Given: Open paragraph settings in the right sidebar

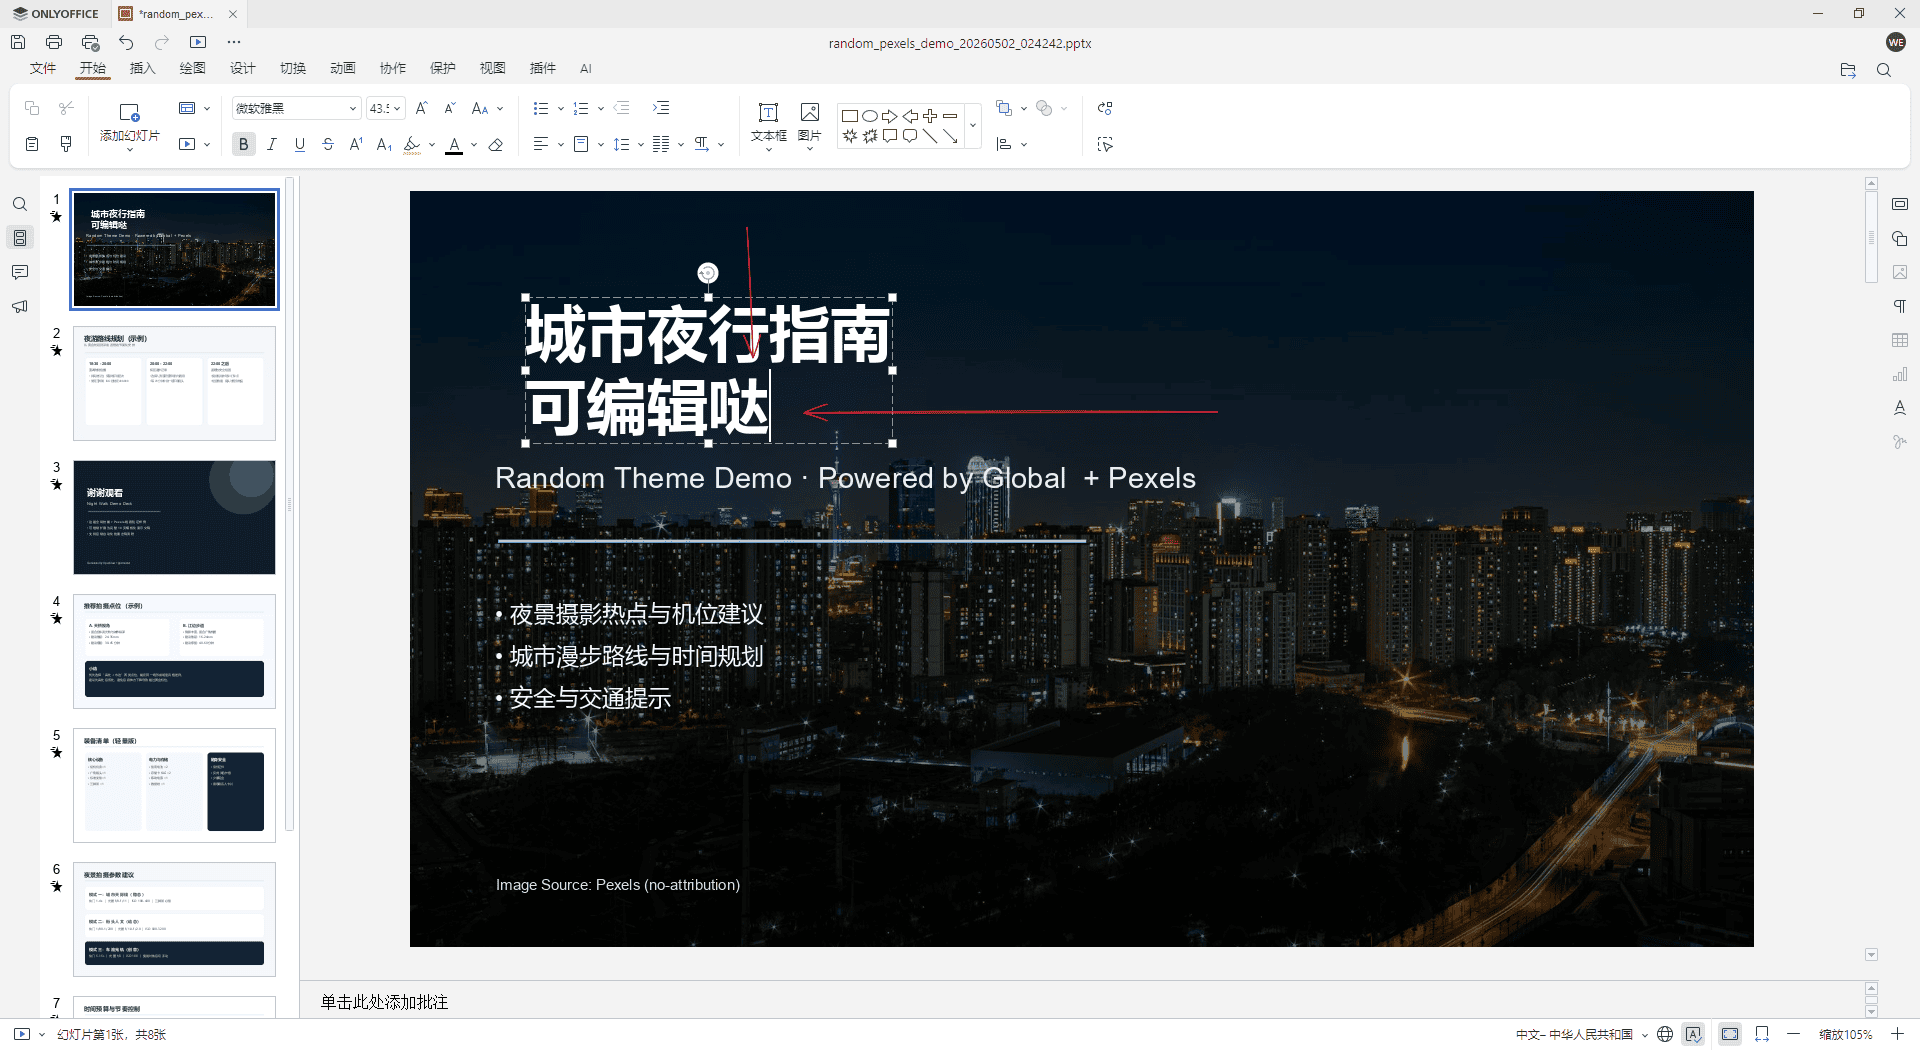Looking at the screenshot, I should (x=1900, y=306).
